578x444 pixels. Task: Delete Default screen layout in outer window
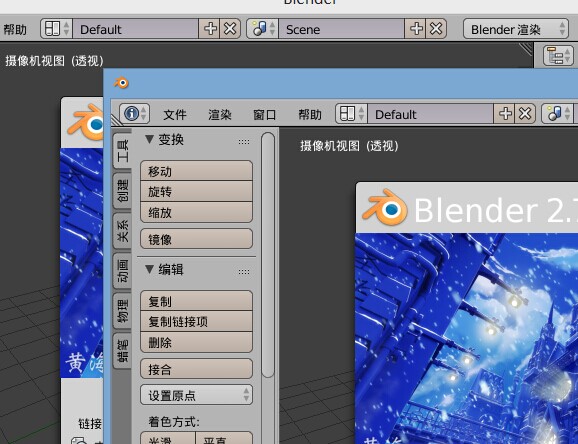pyautogui.click(x=230, y=29)
